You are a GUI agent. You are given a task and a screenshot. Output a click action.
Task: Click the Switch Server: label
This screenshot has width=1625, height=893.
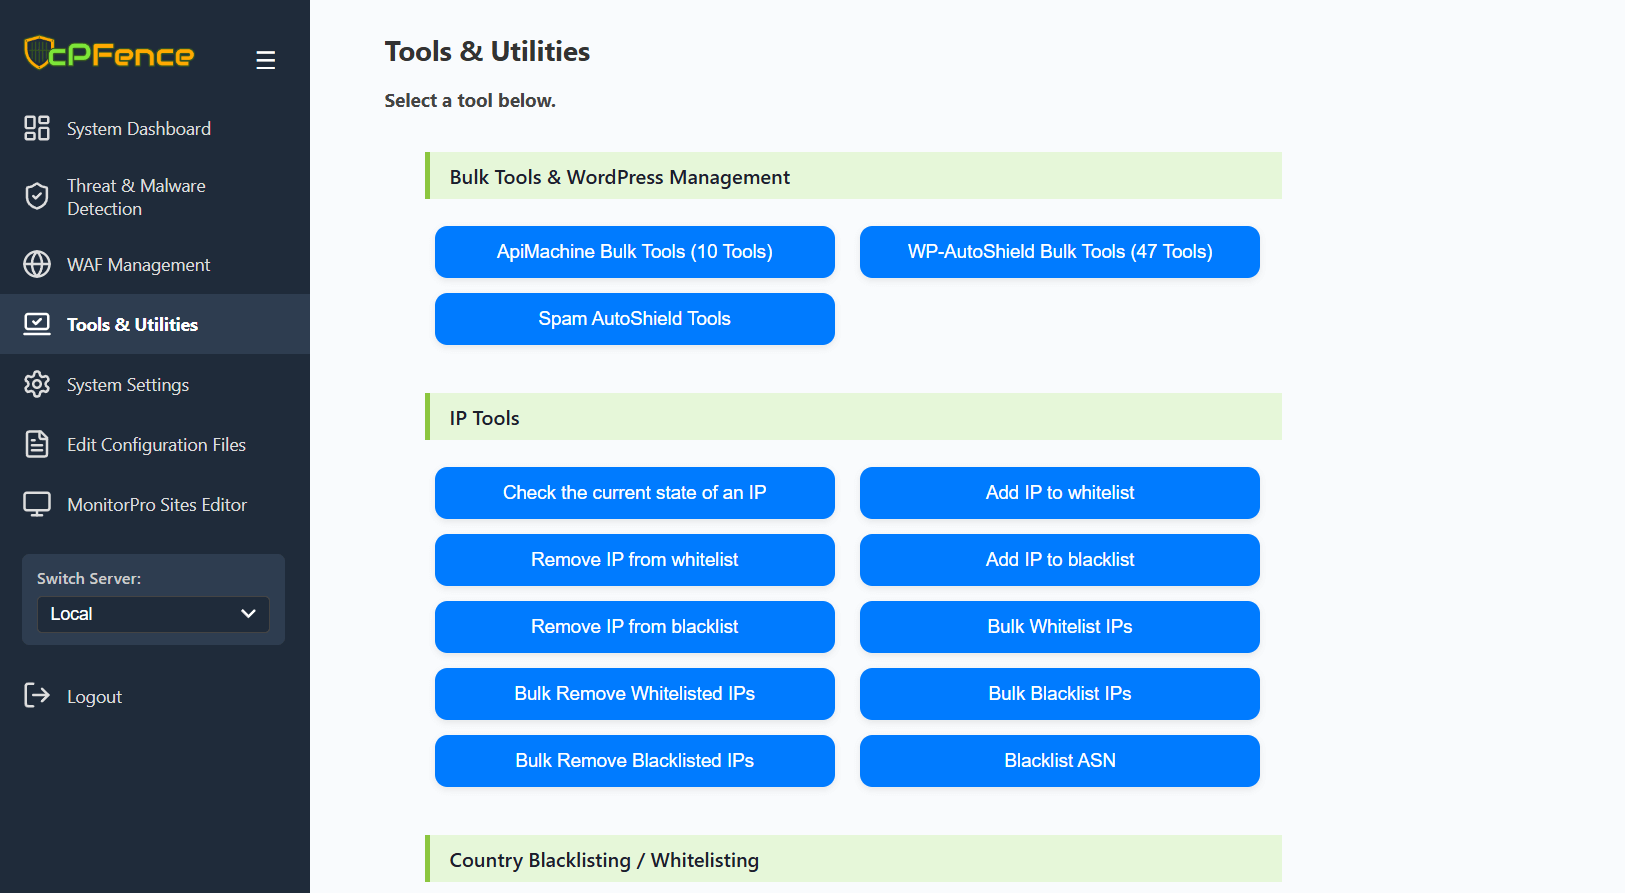89,579
